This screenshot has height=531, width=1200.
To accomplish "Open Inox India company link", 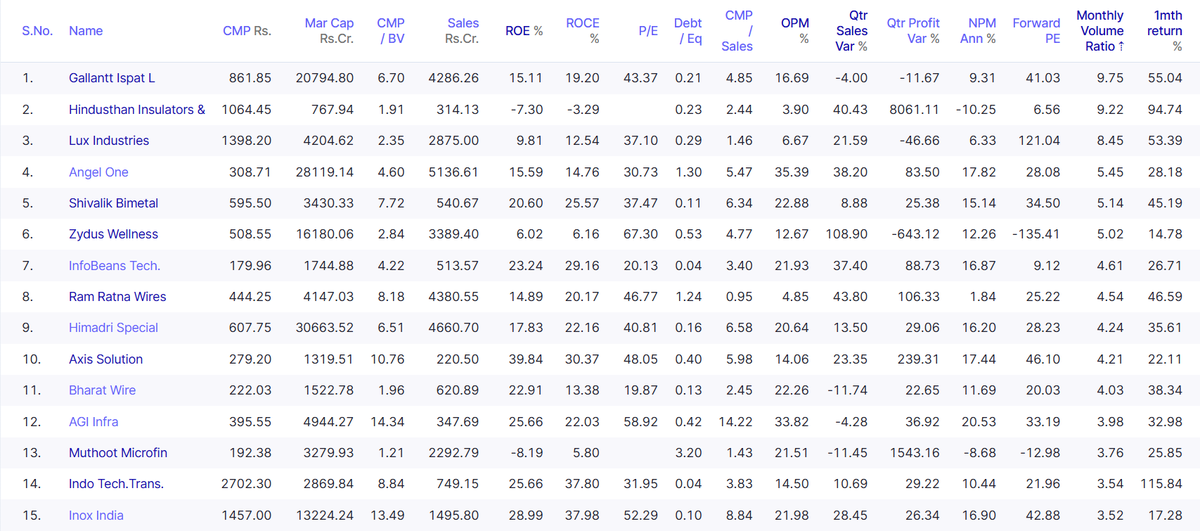I will (x=97, y=515).
